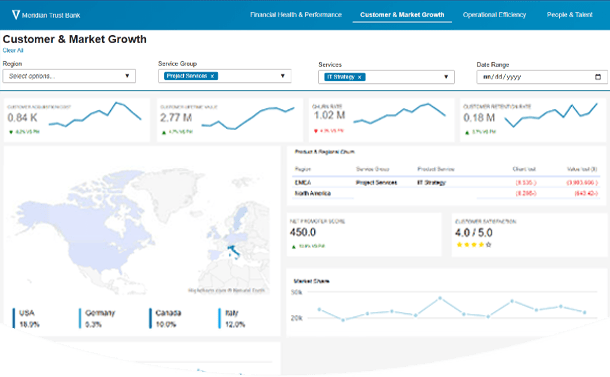
Task: Click the Meridian Trust Bank logo icon
Action: [x=16, y=15]
